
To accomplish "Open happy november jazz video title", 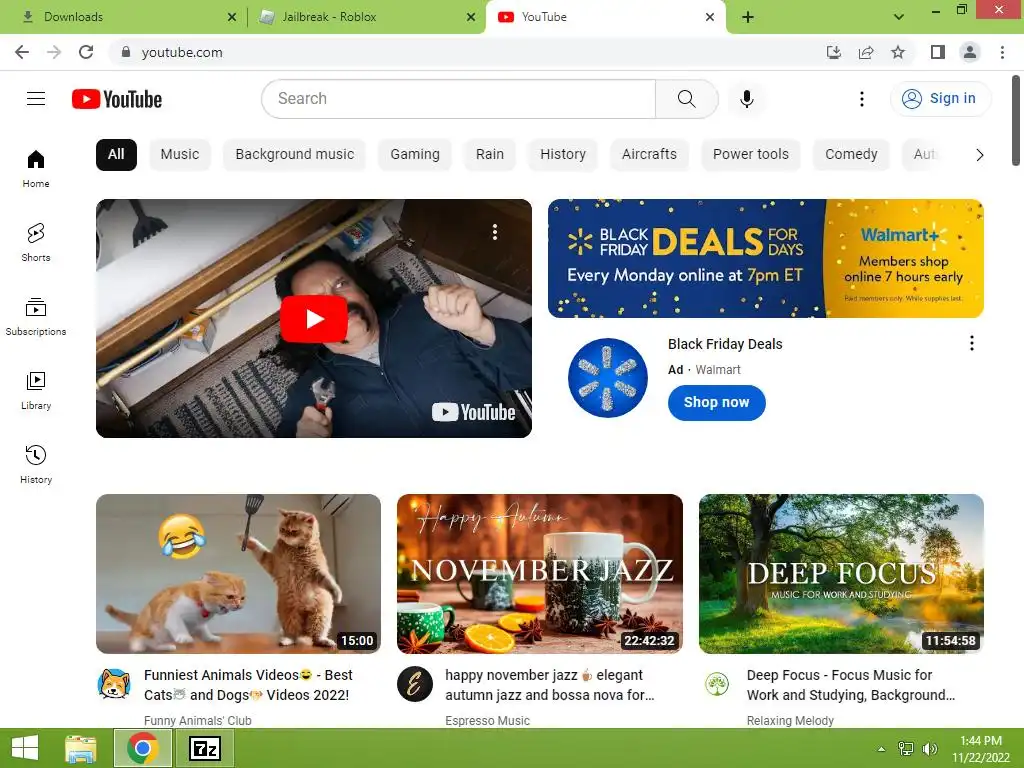I will tap(550, 685).
